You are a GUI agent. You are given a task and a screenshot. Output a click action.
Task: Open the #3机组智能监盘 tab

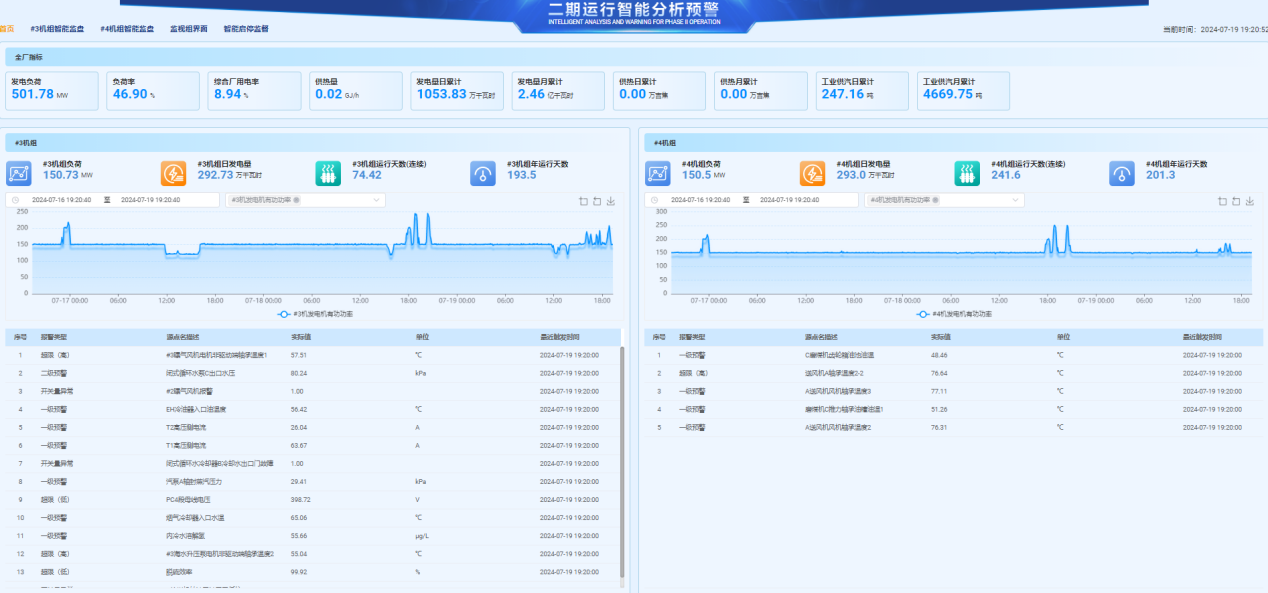(x=58, y=29)
